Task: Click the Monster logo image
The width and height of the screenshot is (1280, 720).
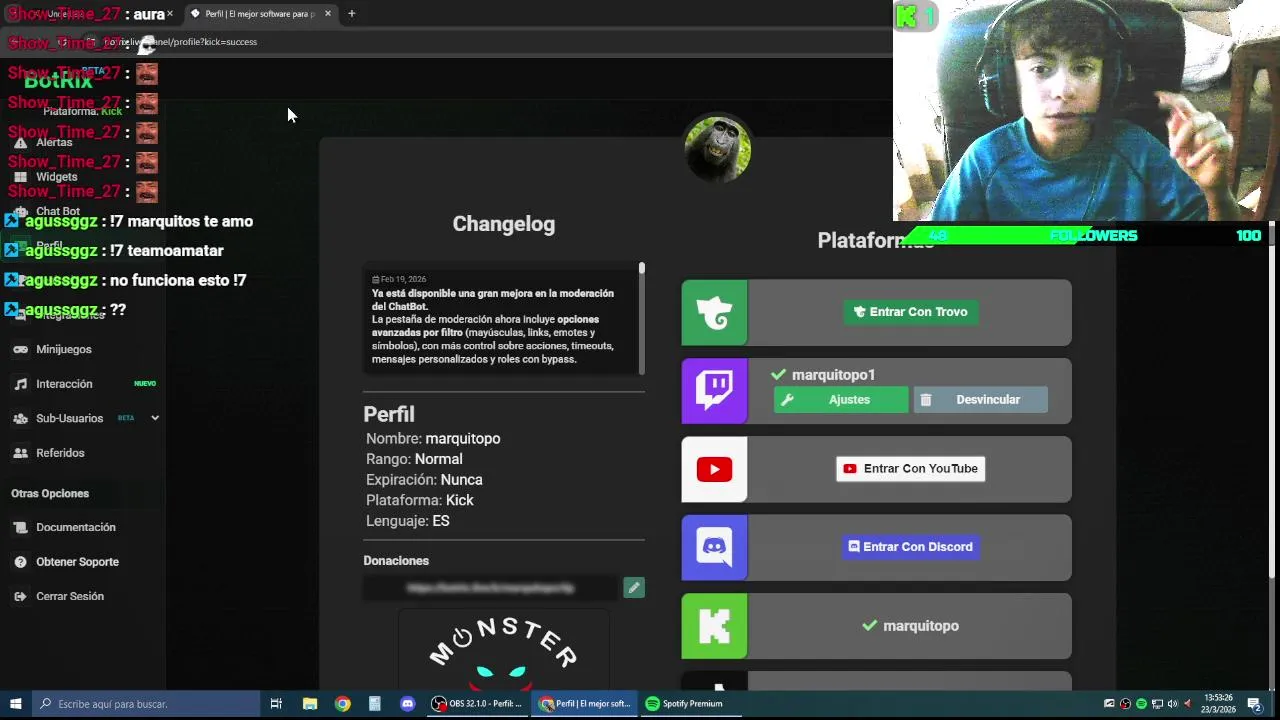Action: [x=504, y=650]
